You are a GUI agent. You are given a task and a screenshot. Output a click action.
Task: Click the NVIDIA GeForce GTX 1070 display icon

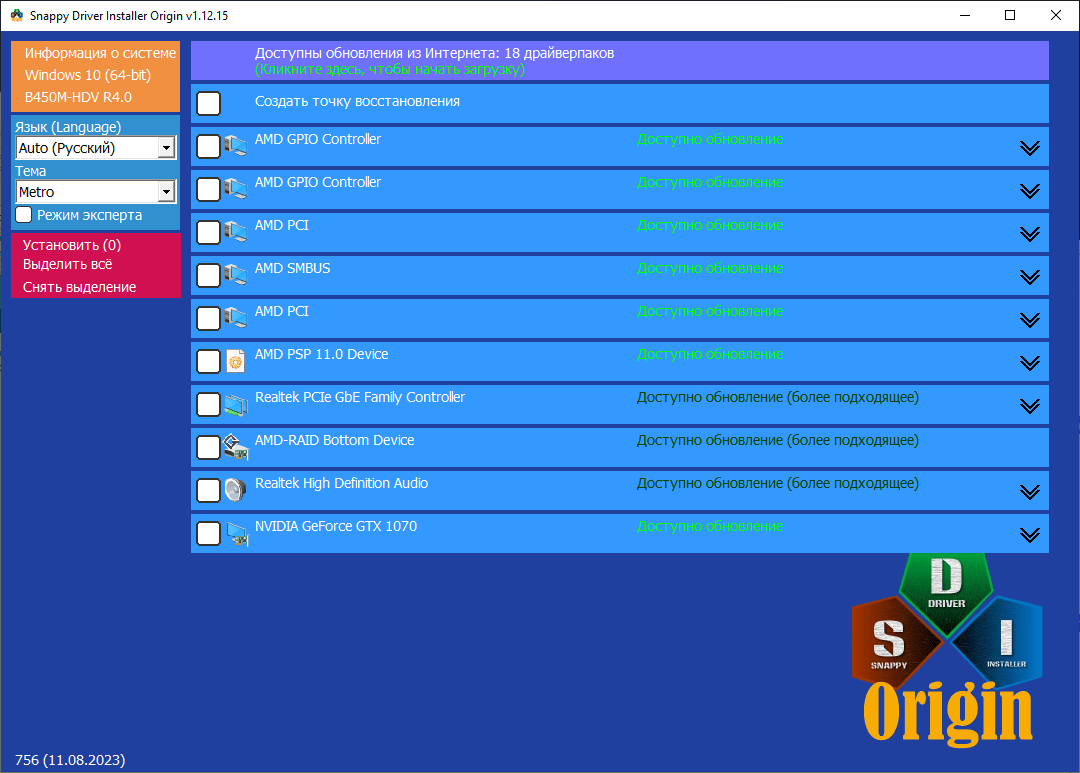pyautogui.click(x=235, y=533)
